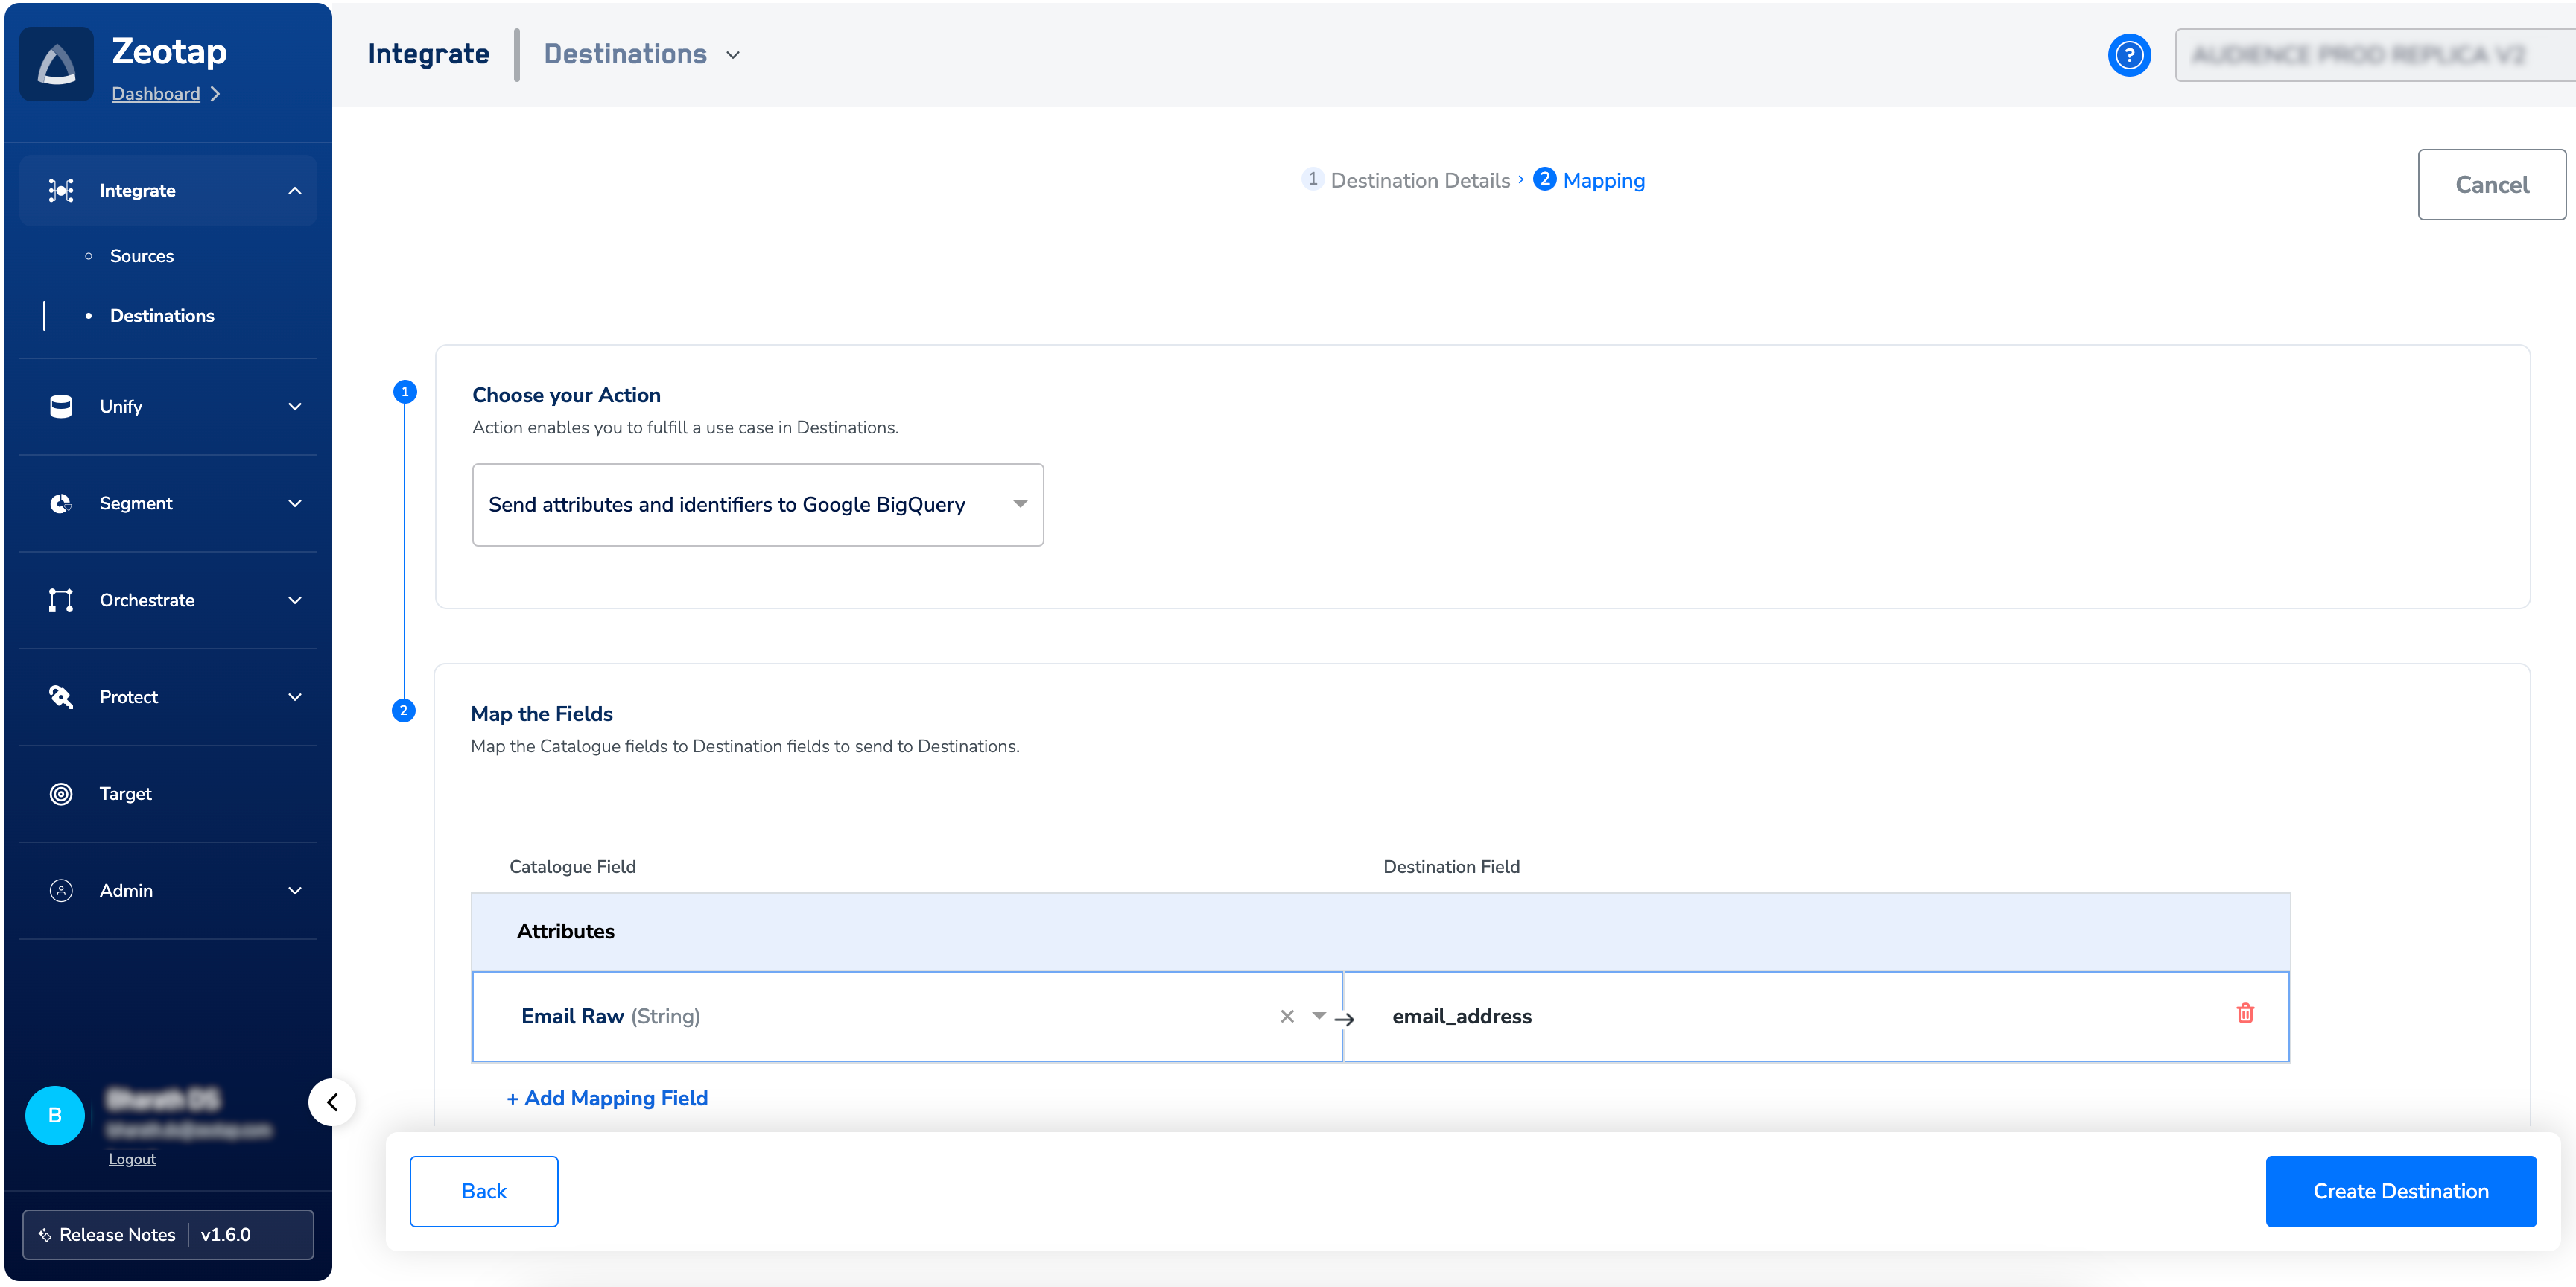Viewport: 2576px width, 1287px height.
Task: Click the Create Destination button
Action: tap(2400, 1191)
